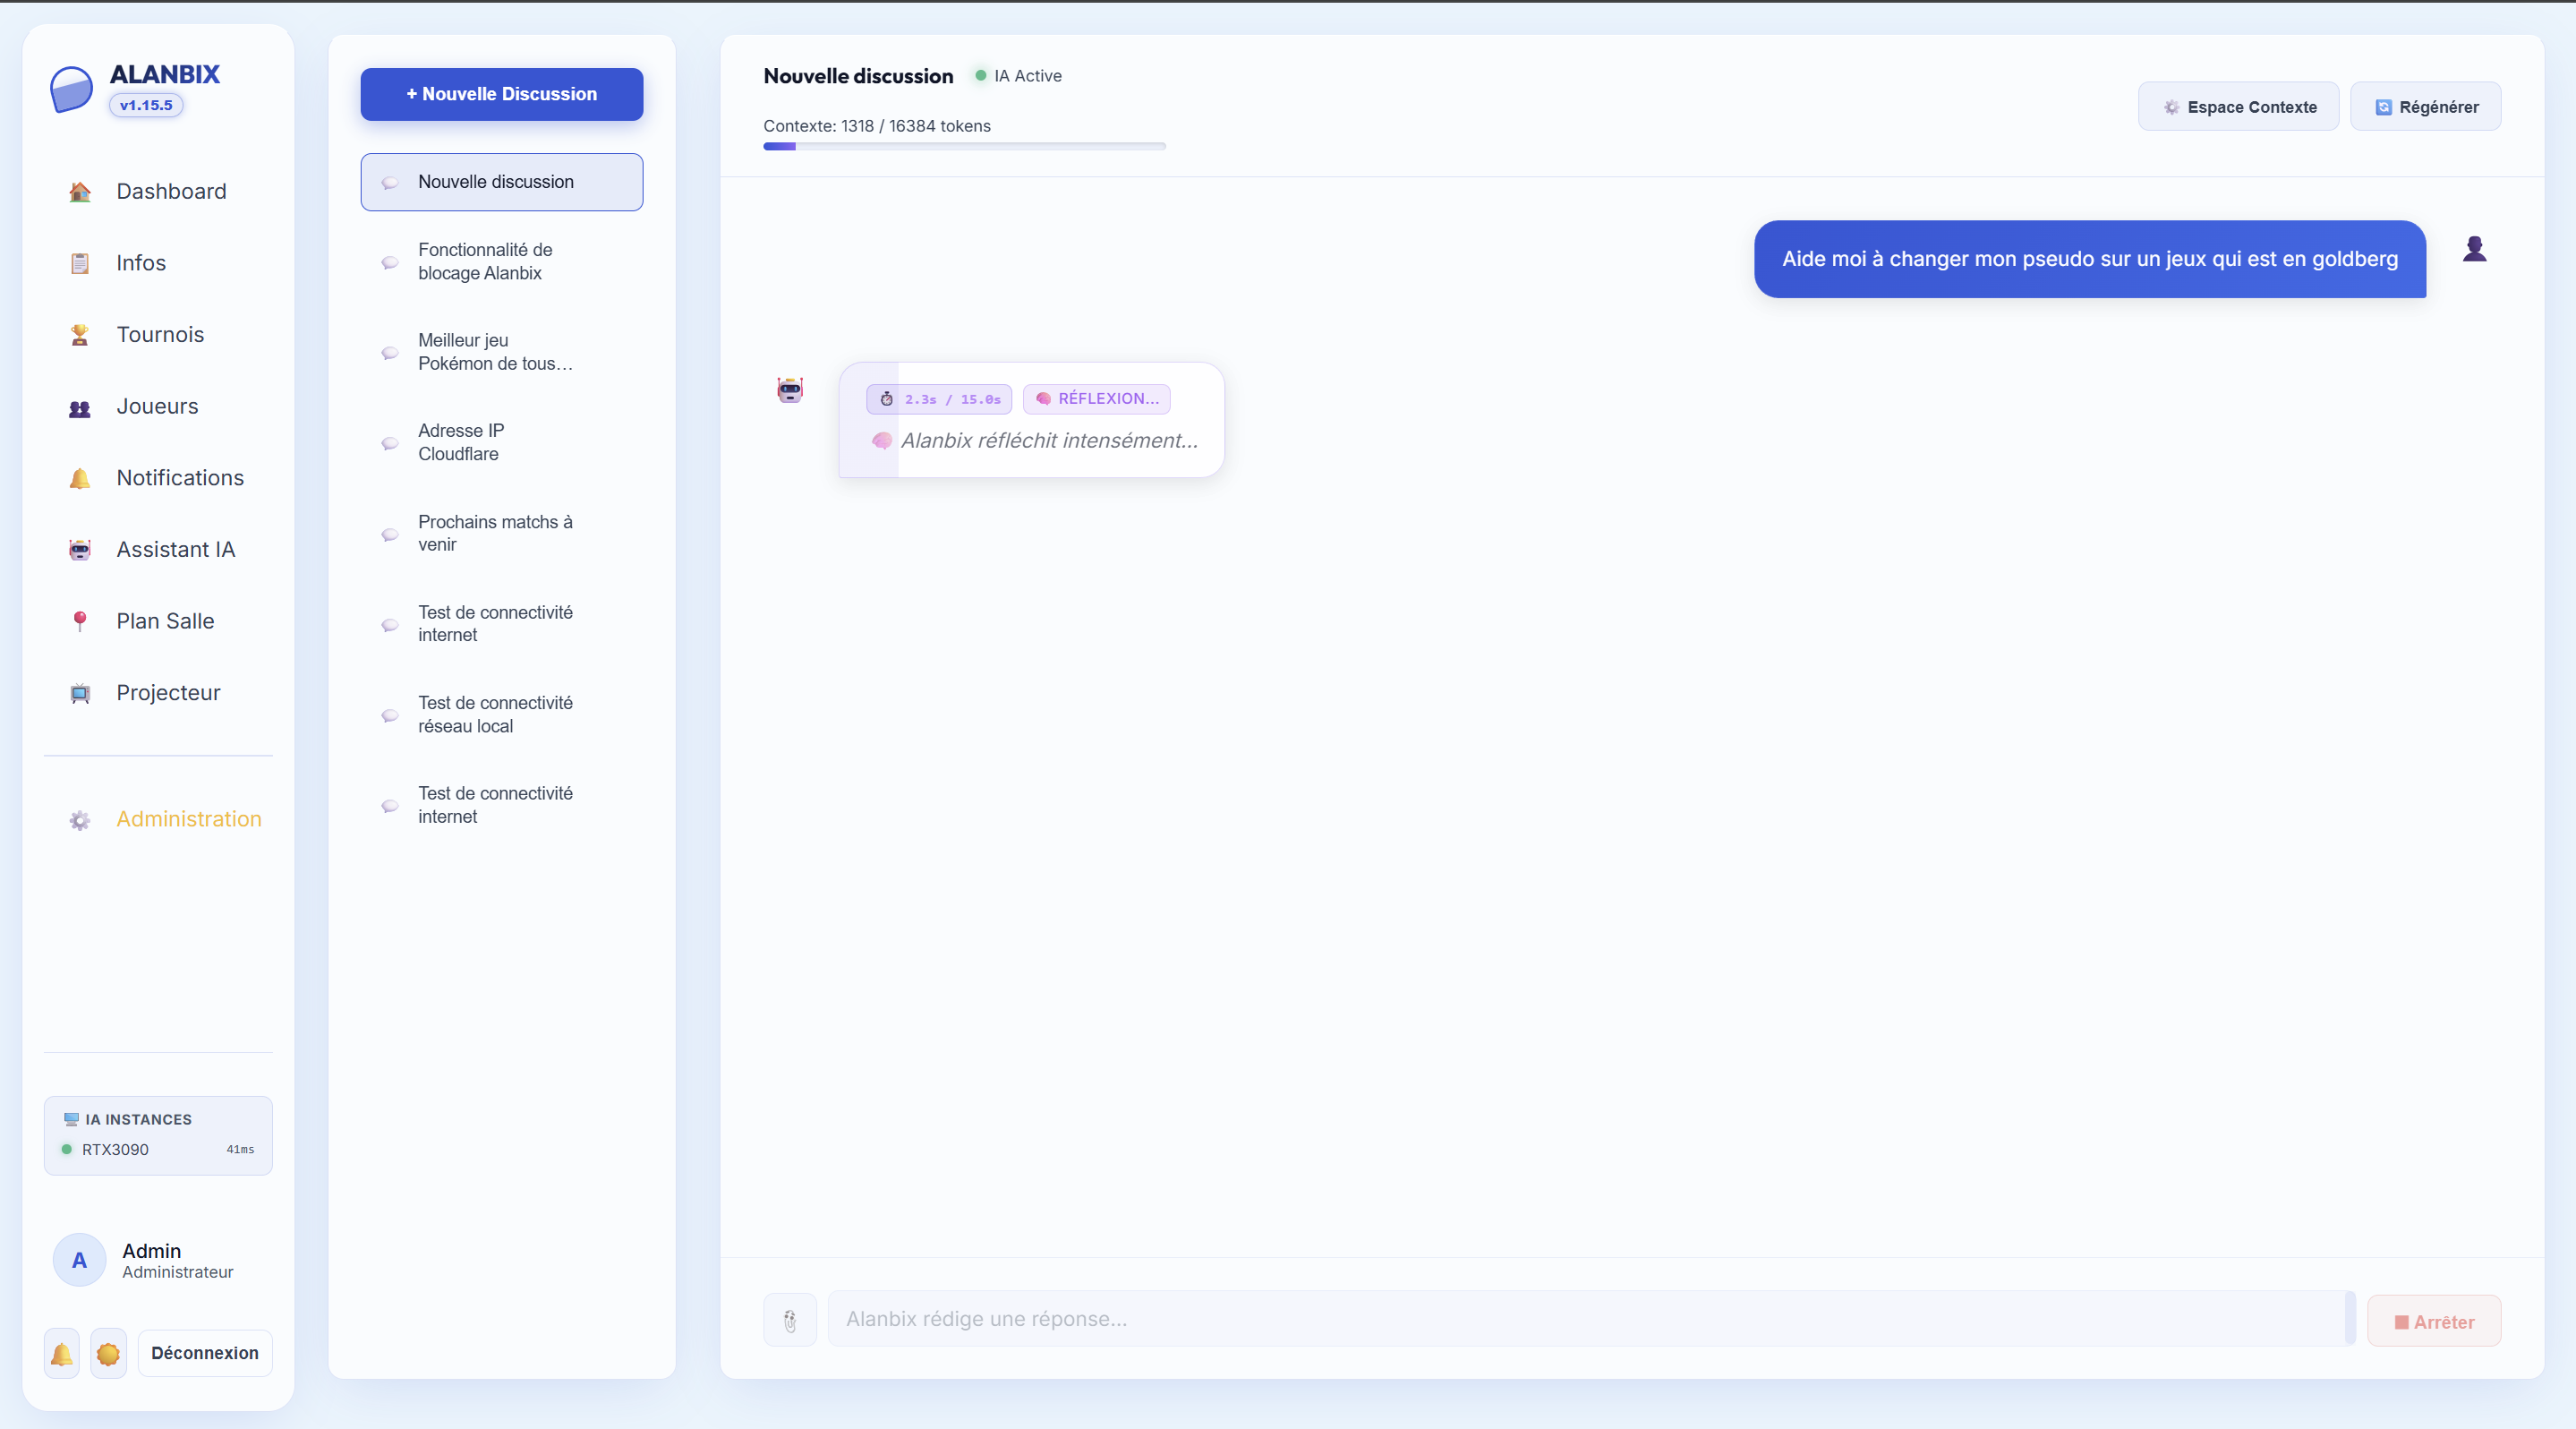Click the bubble icon of Fonctionnalité de blocage
This screenshot has height=1429, width=2576.
[390, 262]
